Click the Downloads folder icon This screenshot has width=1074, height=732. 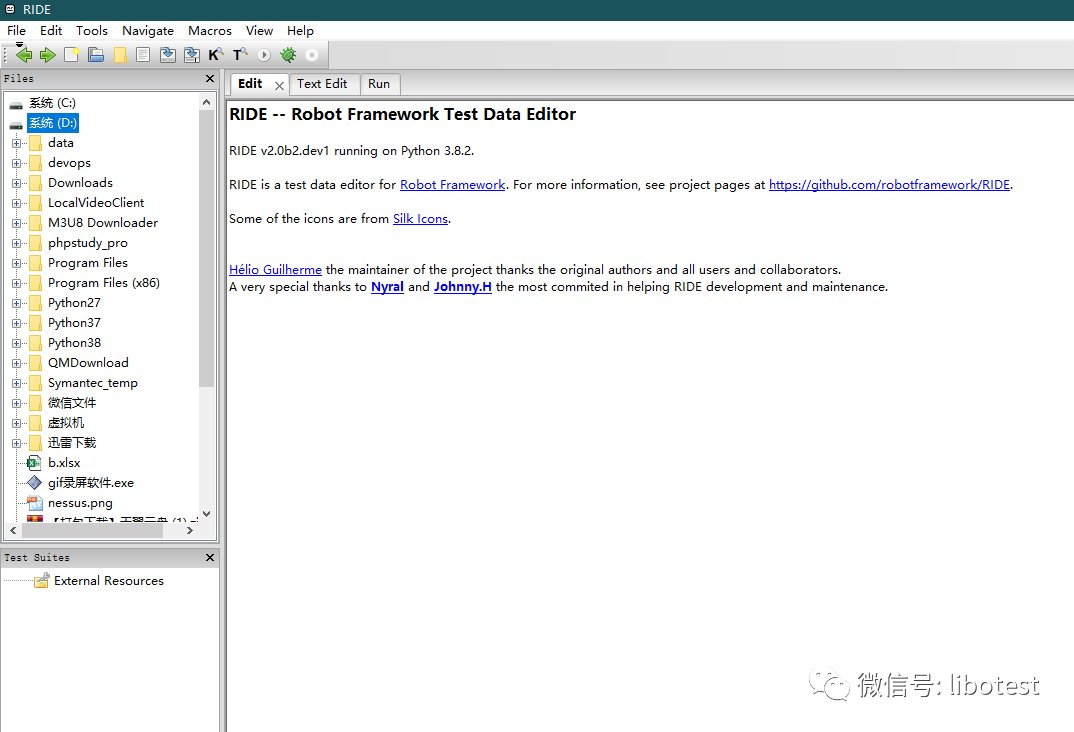coord(36,183)
